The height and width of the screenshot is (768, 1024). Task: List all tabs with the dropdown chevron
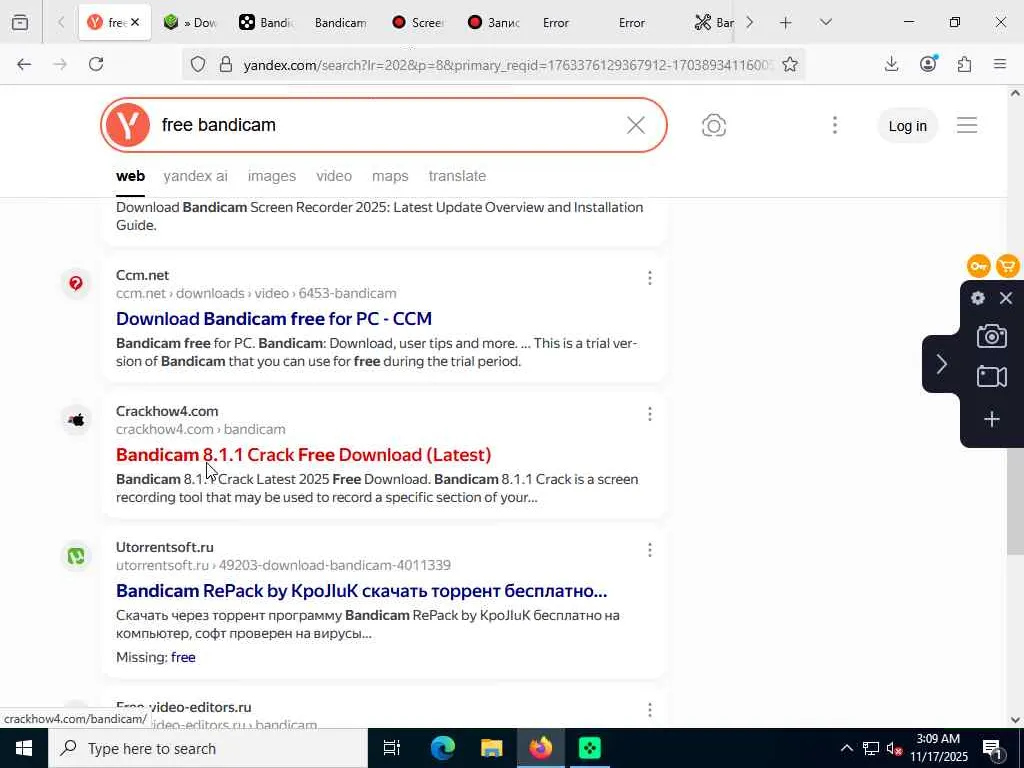click(825, 23)
